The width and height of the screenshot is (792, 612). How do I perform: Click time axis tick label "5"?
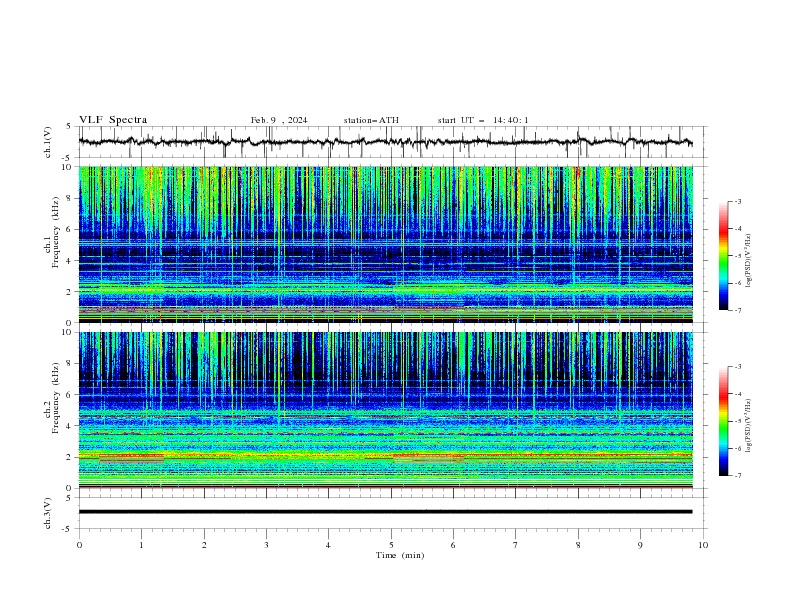pyautogui.click(x=391, y=545)
